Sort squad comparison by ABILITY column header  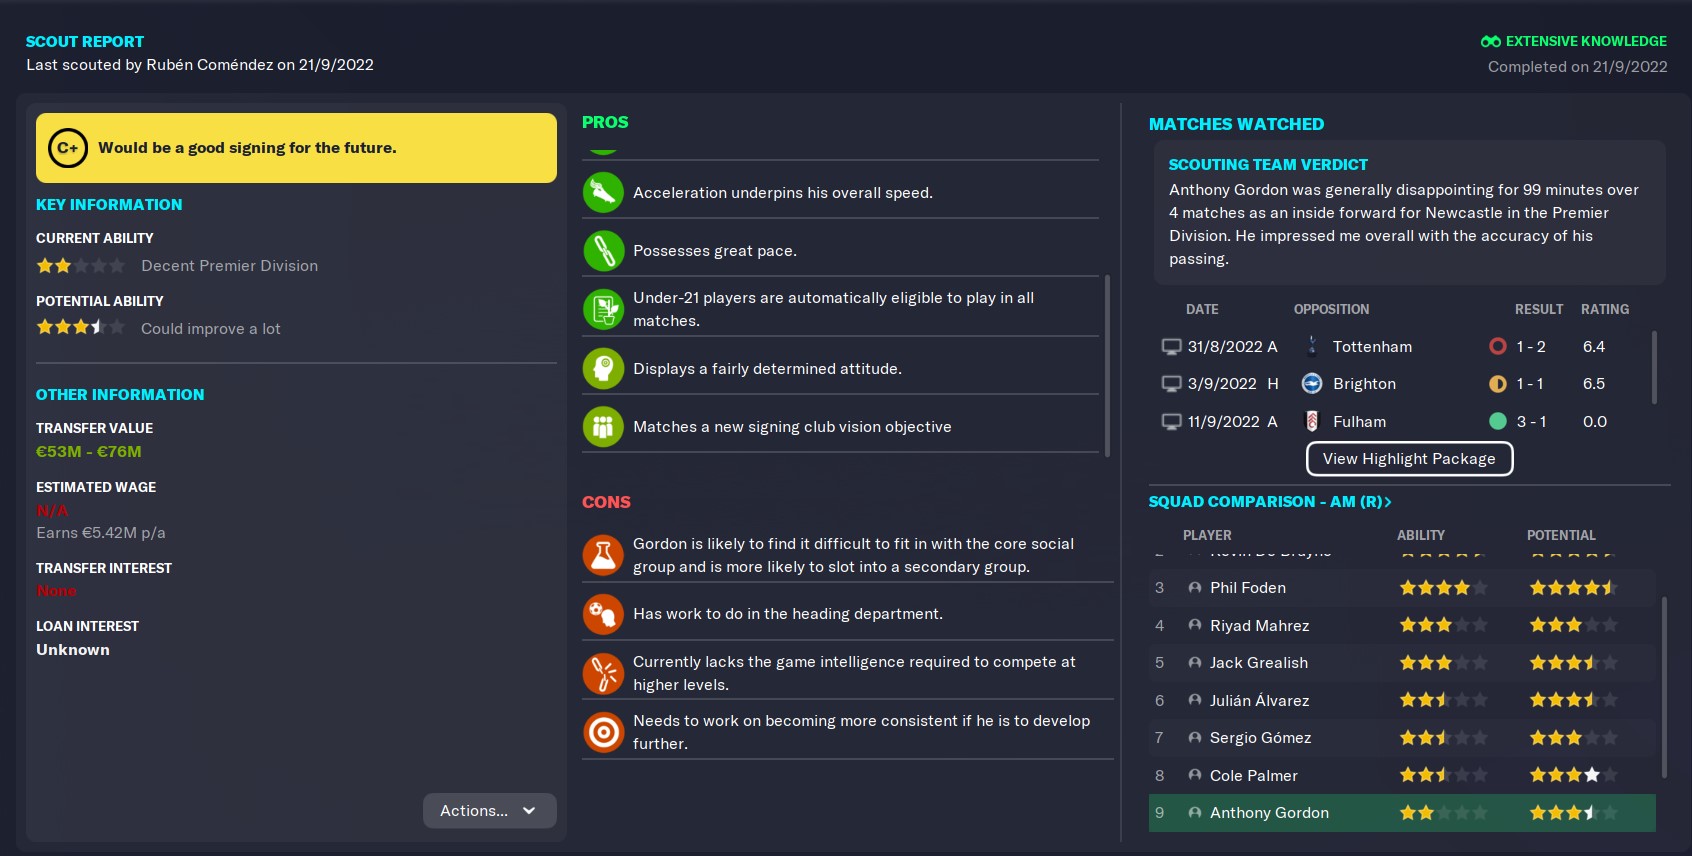click(1421, 536)
